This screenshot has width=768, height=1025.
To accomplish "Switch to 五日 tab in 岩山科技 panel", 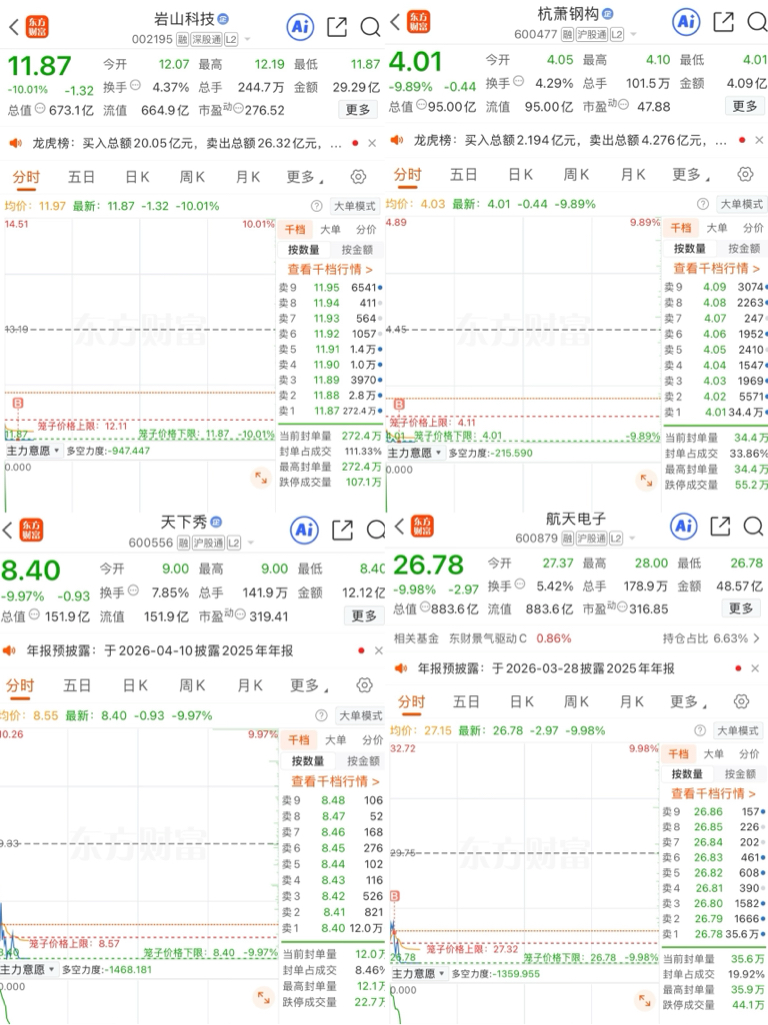I will pyautogui.click(x=81, y=177).
